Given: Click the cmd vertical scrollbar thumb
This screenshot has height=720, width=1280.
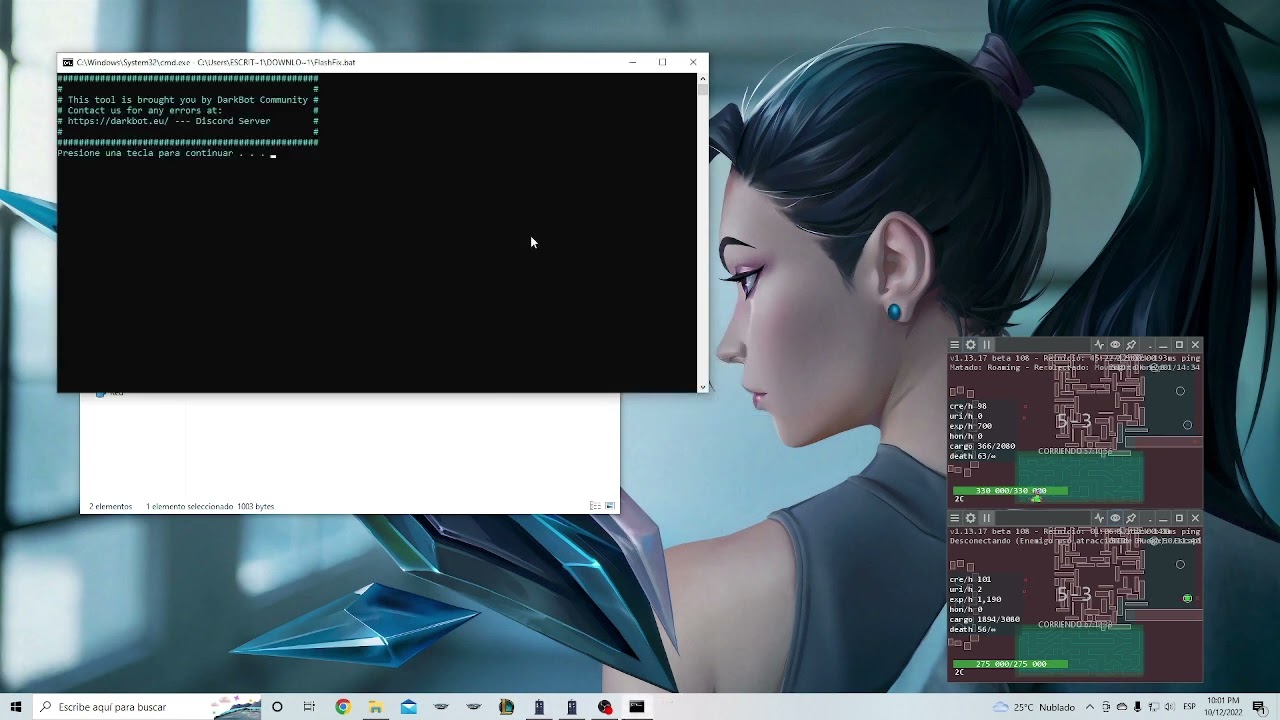Looking at the screenshot, I should pos(702,89).
